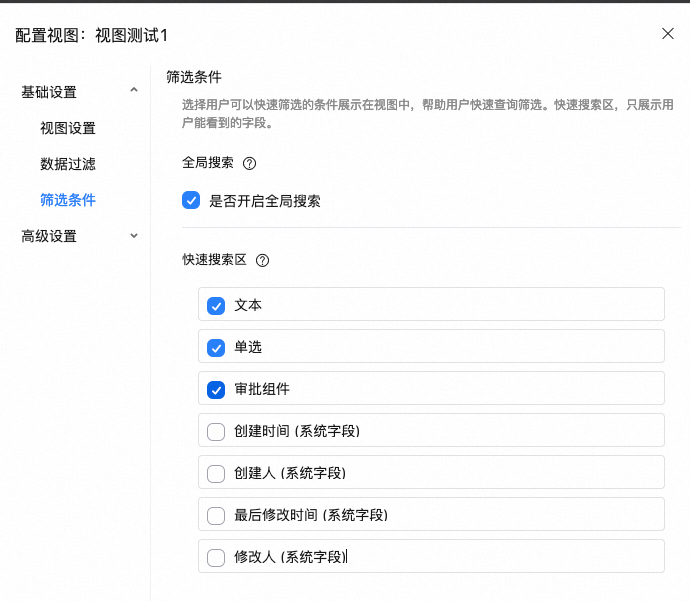Click the 基础设置 group label
The image size is (690, 601).
click(x=49, y=92)
